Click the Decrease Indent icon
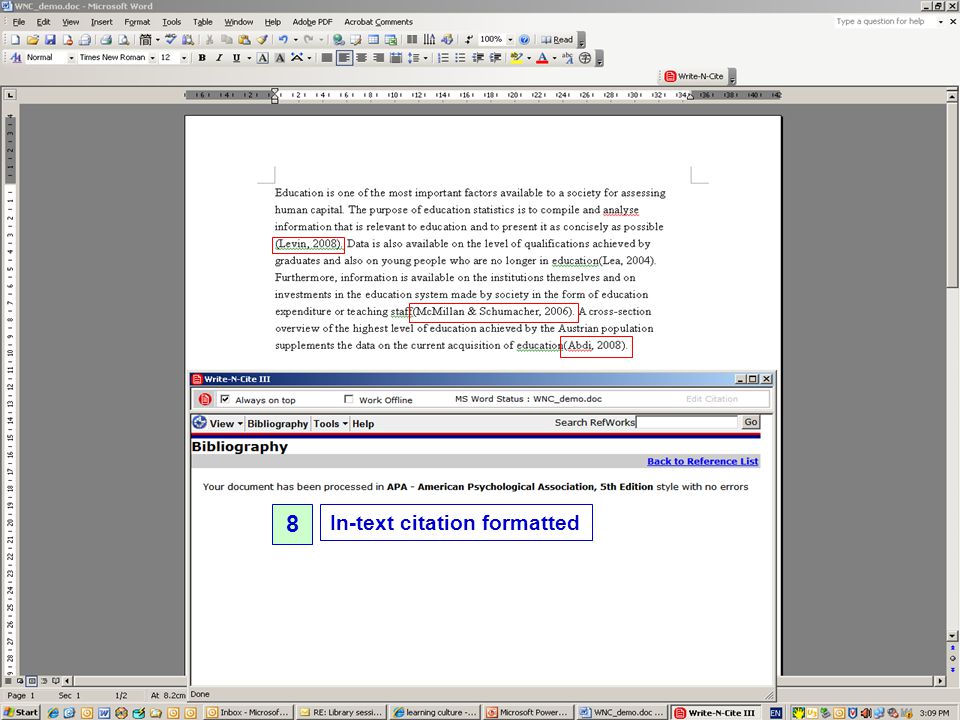The height and width of the screenshot is (720, 960). coord(478,58)
